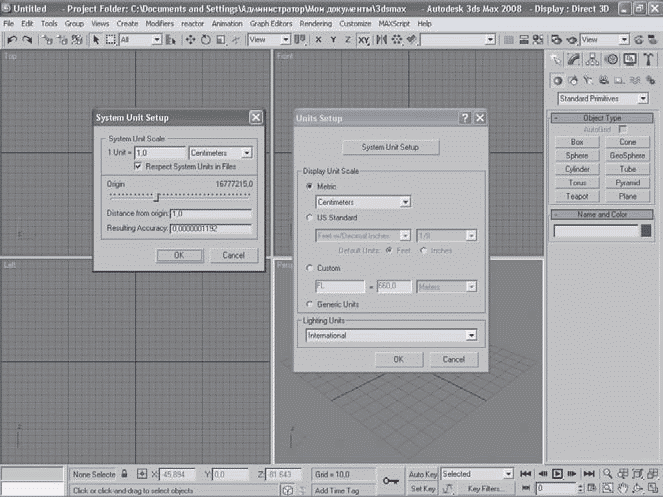Open the Utilities hammer panel
Image resolution: width=663 pixels, height=497 pixels.
click(x=649, y=60)
